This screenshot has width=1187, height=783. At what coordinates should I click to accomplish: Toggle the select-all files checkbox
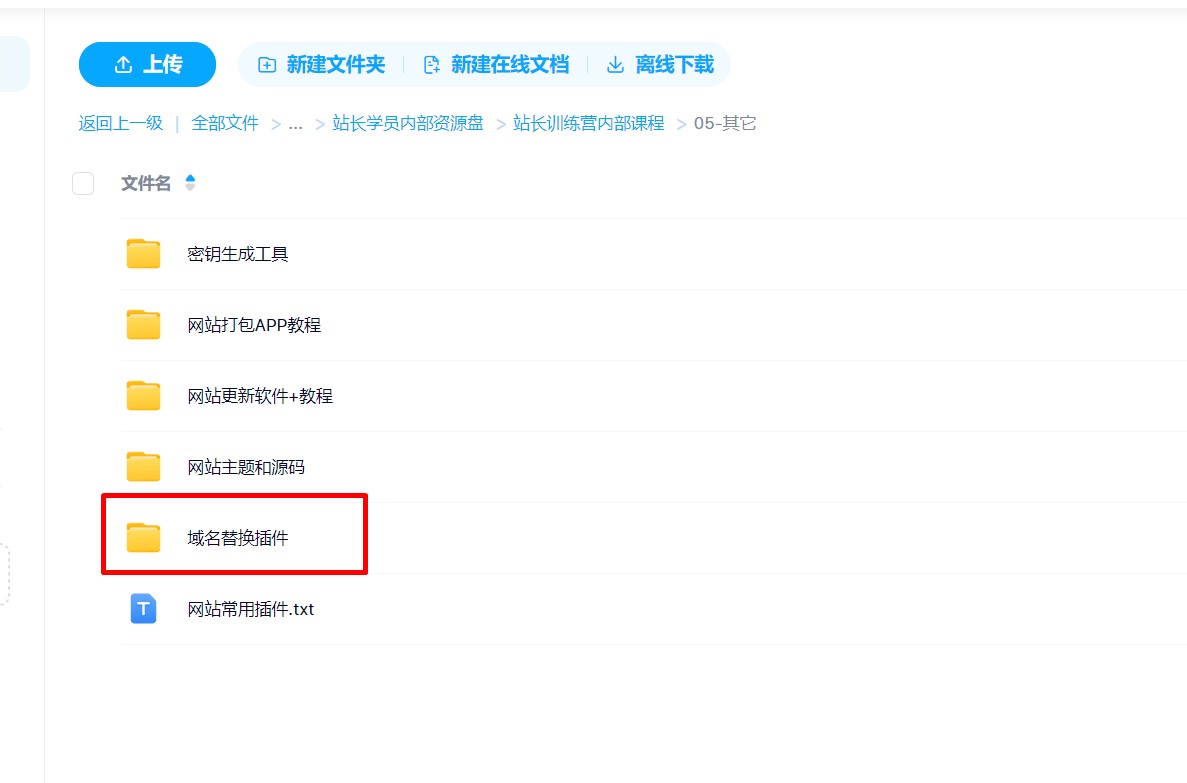pyautogui.click(x=83, y=183)
